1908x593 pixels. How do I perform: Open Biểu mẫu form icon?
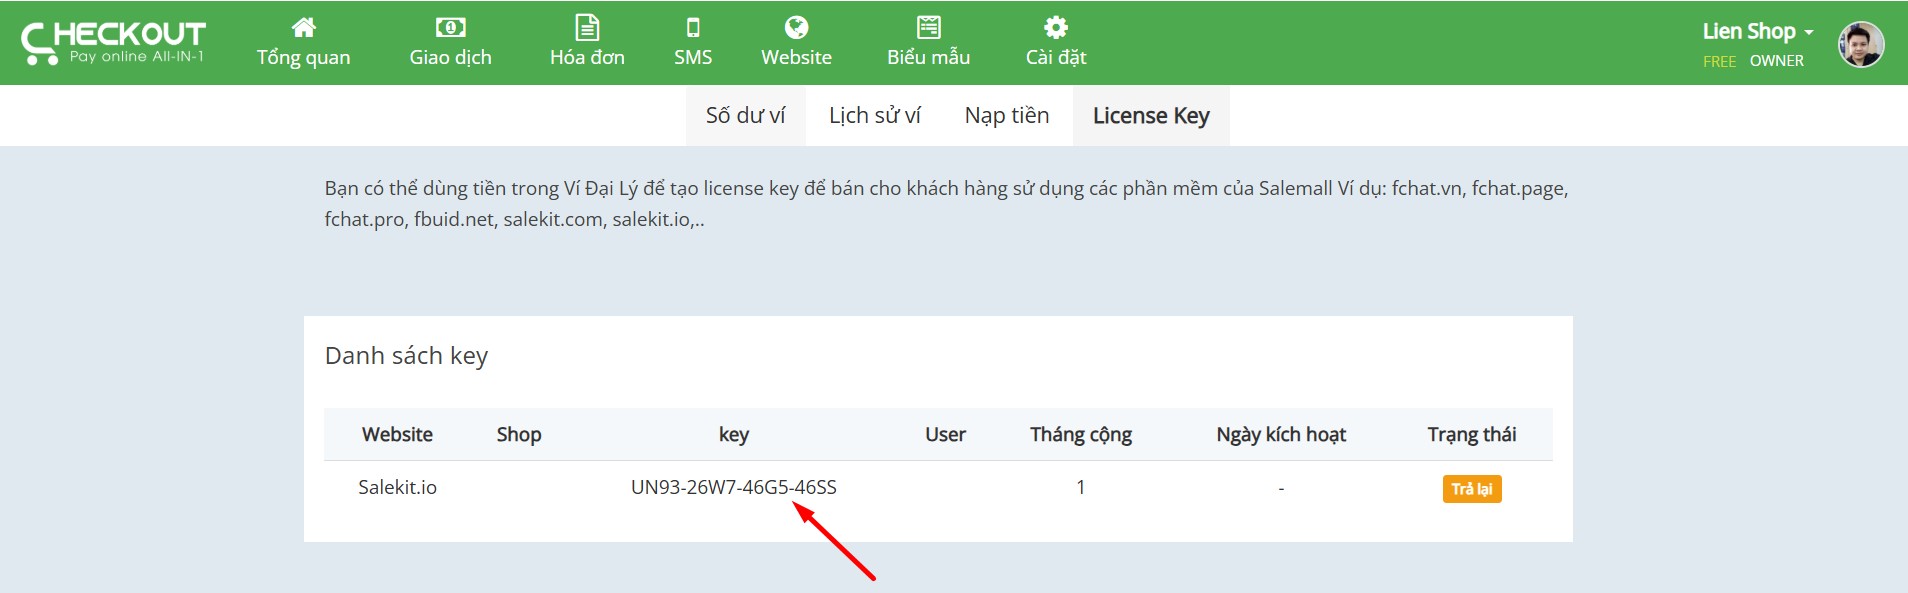pos(928,27)
